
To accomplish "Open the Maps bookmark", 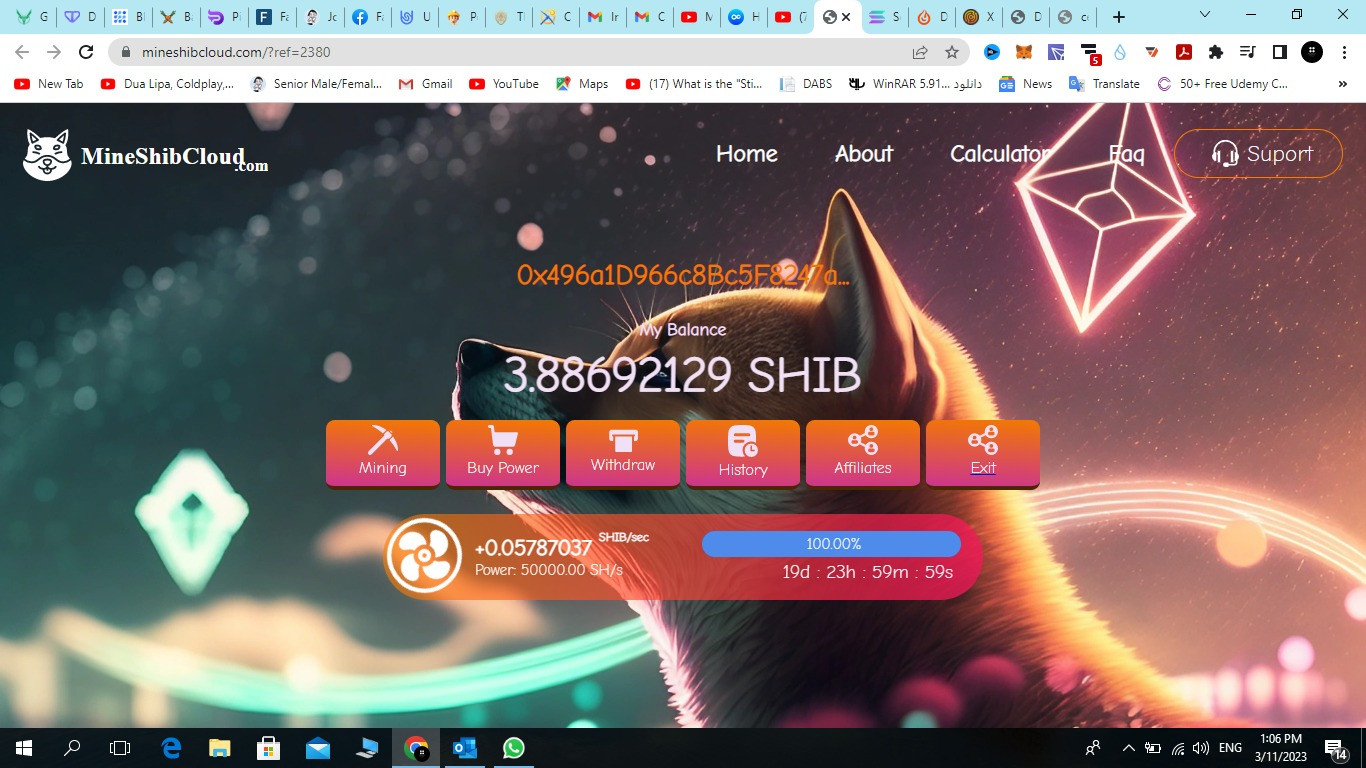I will click(x=582, y=84).
